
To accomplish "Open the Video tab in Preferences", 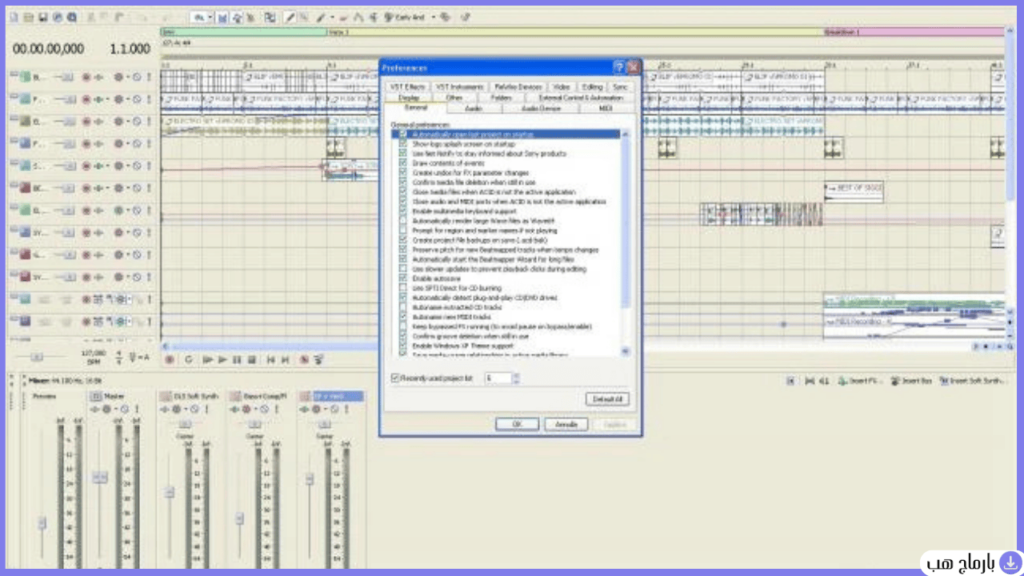I will pyautogui.click(x=561, y=87).
